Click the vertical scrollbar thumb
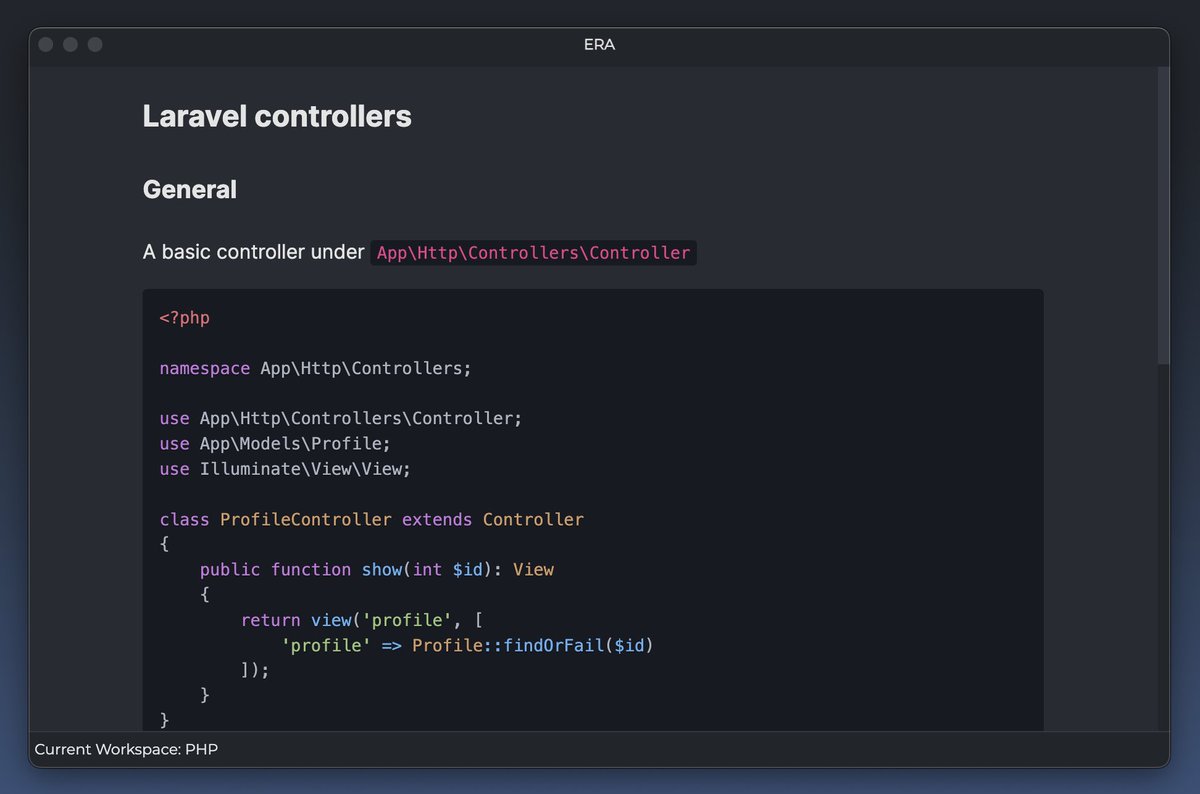This screenshot has height=794, width=1200. click(1163, 215)
